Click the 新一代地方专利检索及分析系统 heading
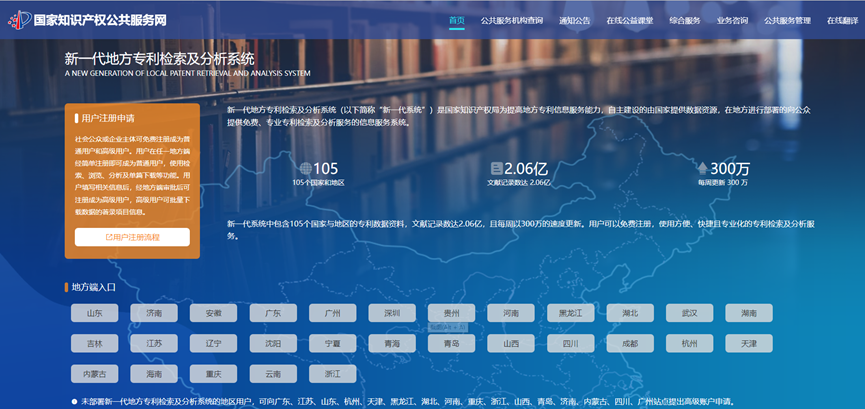The image size is (865, 409). [159, 58]
